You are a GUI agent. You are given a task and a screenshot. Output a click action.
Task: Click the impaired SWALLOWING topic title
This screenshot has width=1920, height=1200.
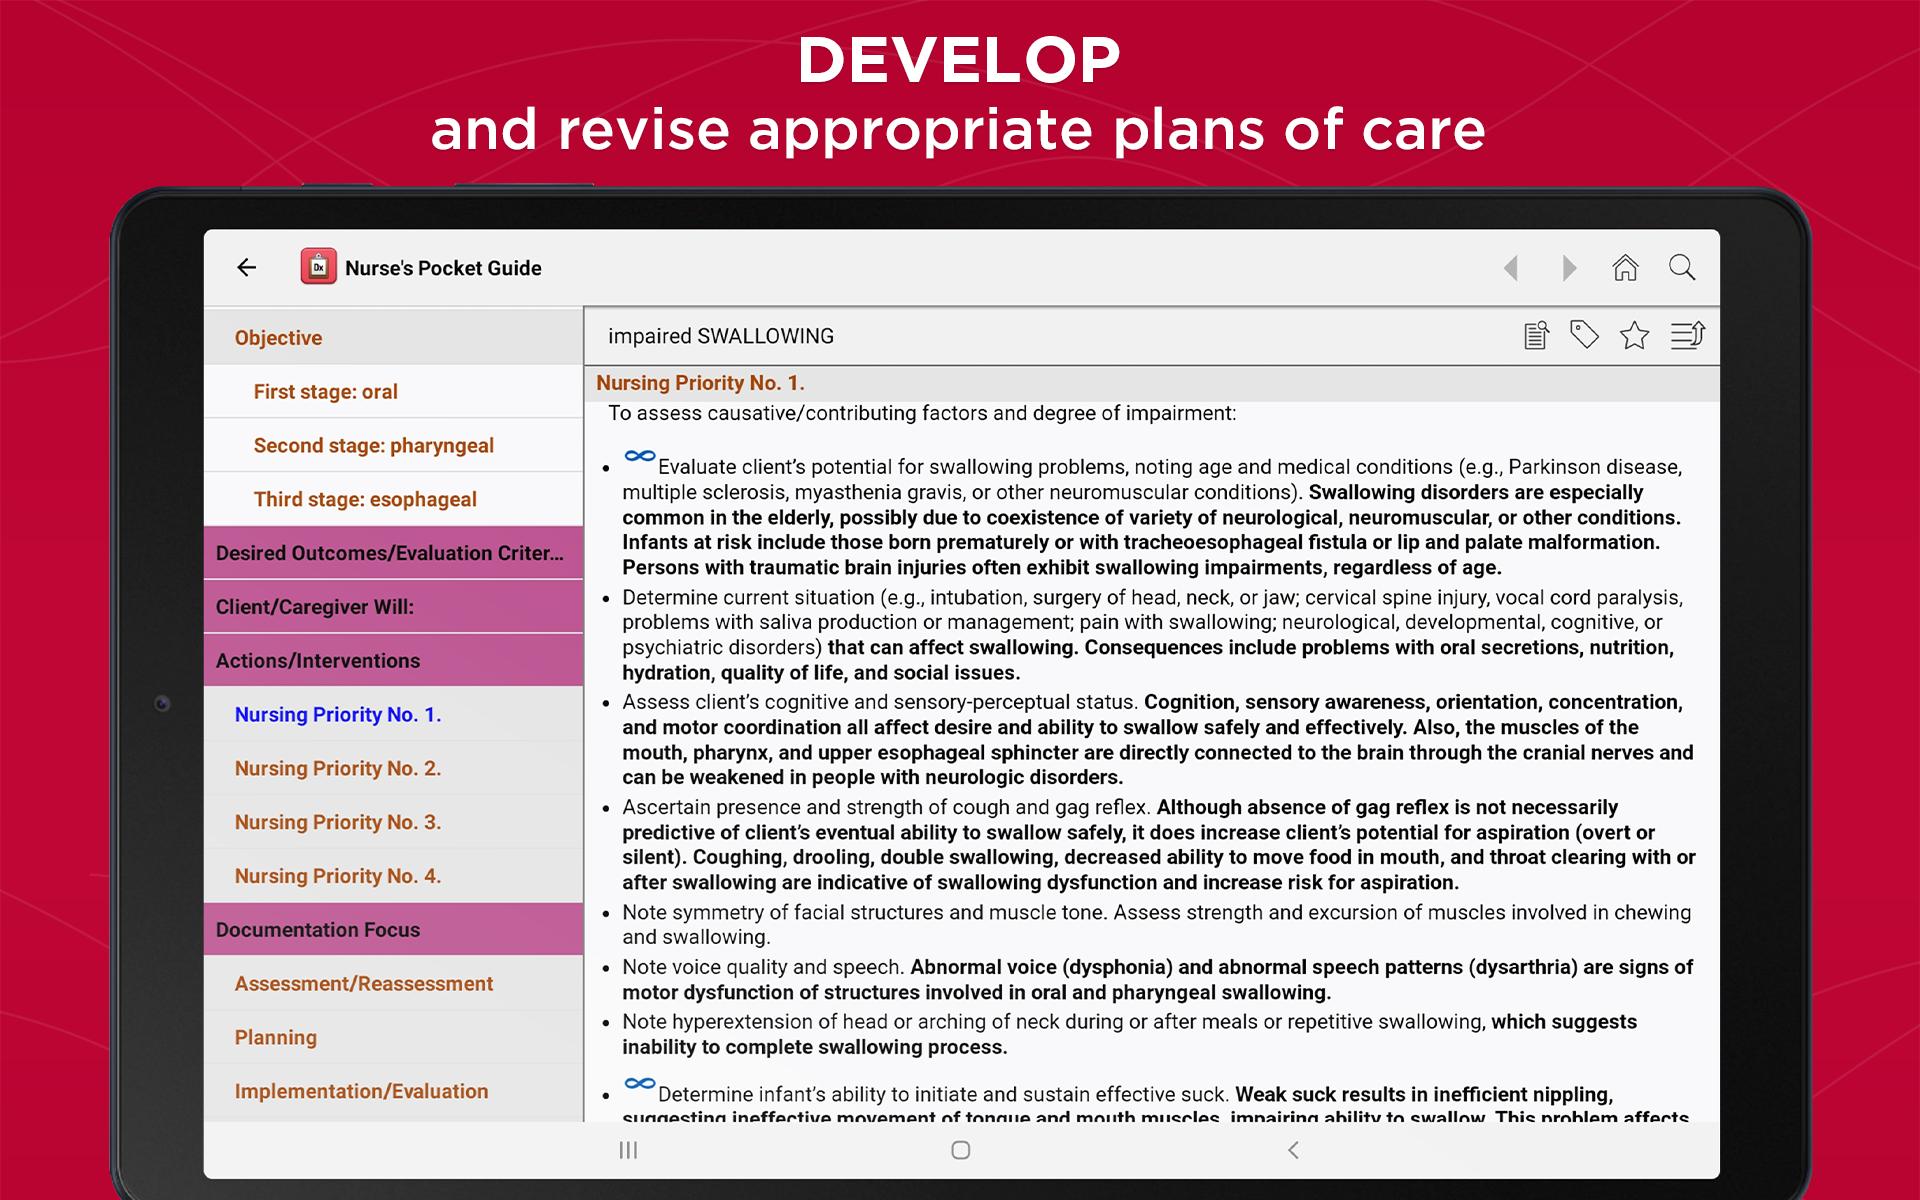(721, 336)
